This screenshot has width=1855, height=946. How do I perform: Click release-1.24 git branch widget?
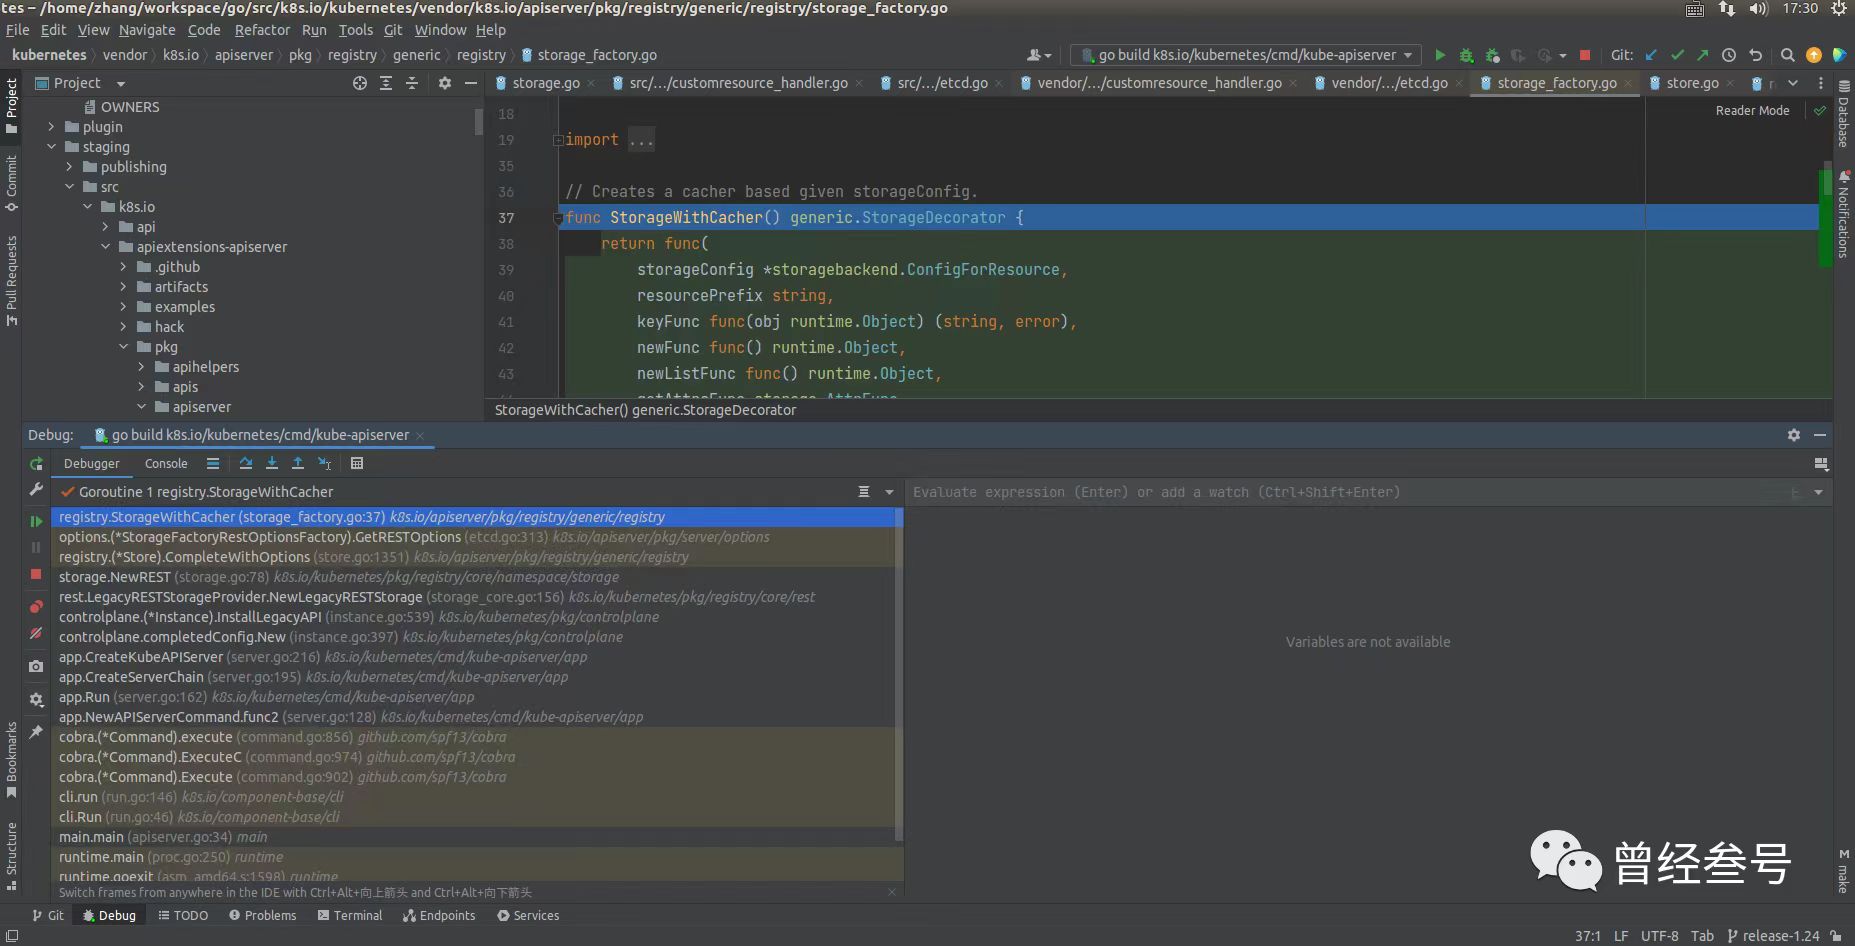tap(1773, 936)
